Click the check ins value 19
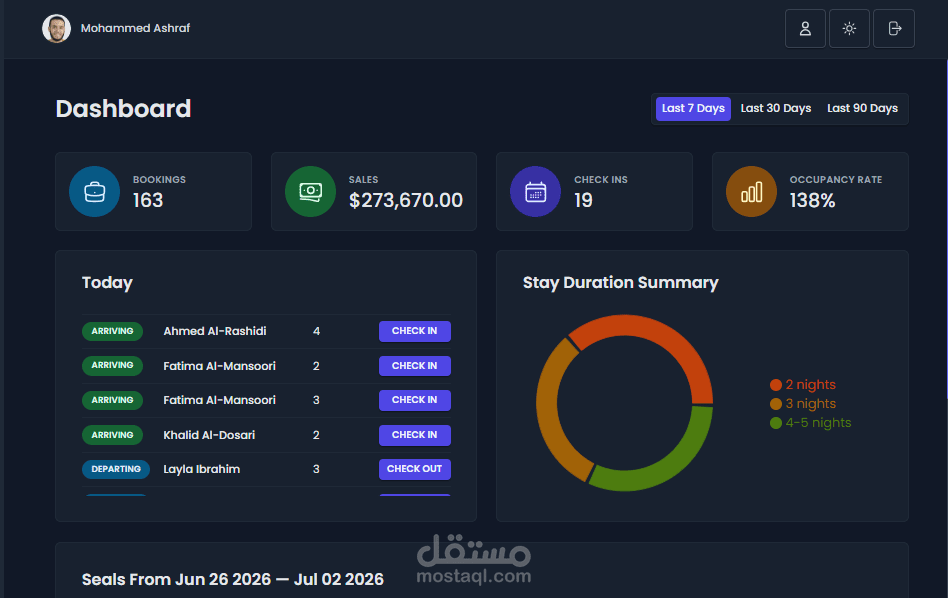 (x=583, y=200)
